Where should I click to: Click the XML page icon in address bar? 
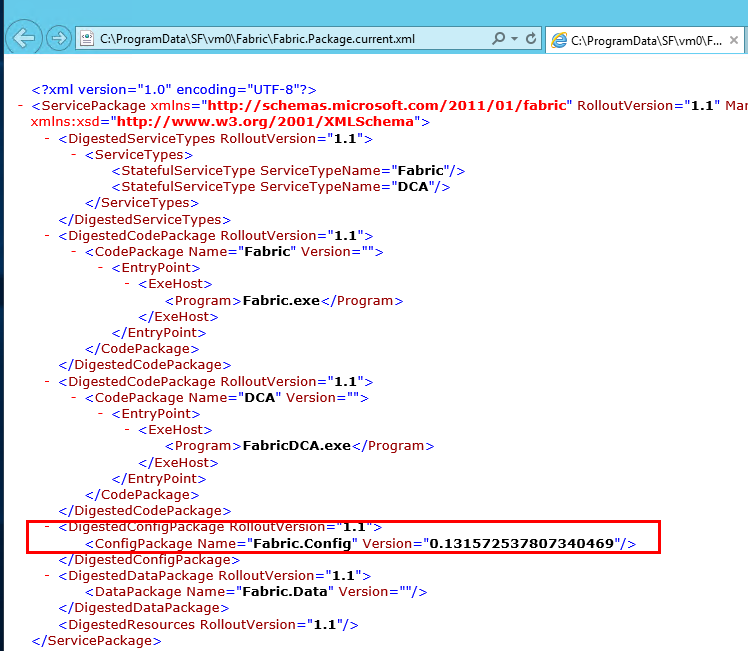(87, 38)
